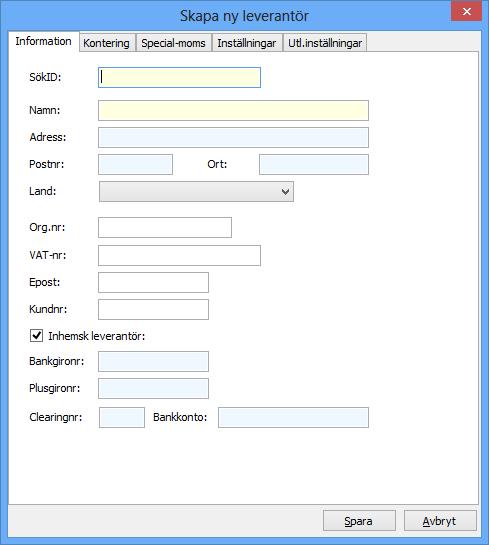Go to the Inställningar tab
The image size is (489, 545).
coord(247,43)
